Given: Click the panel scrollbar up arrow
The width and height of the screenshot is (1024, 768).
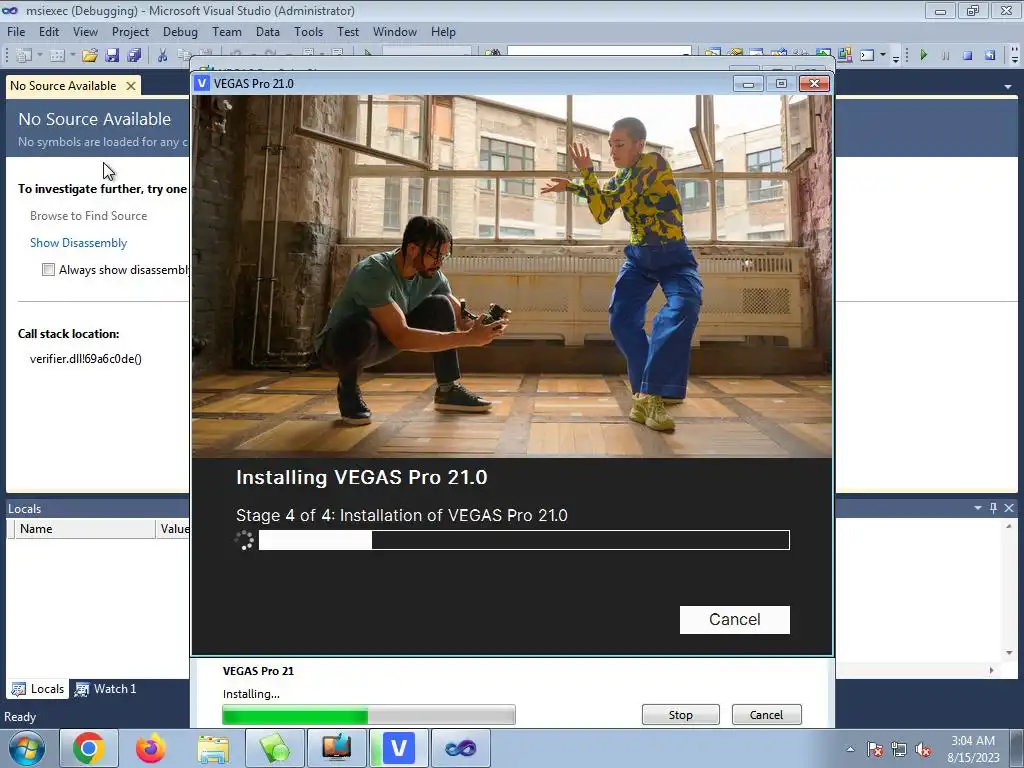Looking at the screenshot, I should [x=1009, y=526].
